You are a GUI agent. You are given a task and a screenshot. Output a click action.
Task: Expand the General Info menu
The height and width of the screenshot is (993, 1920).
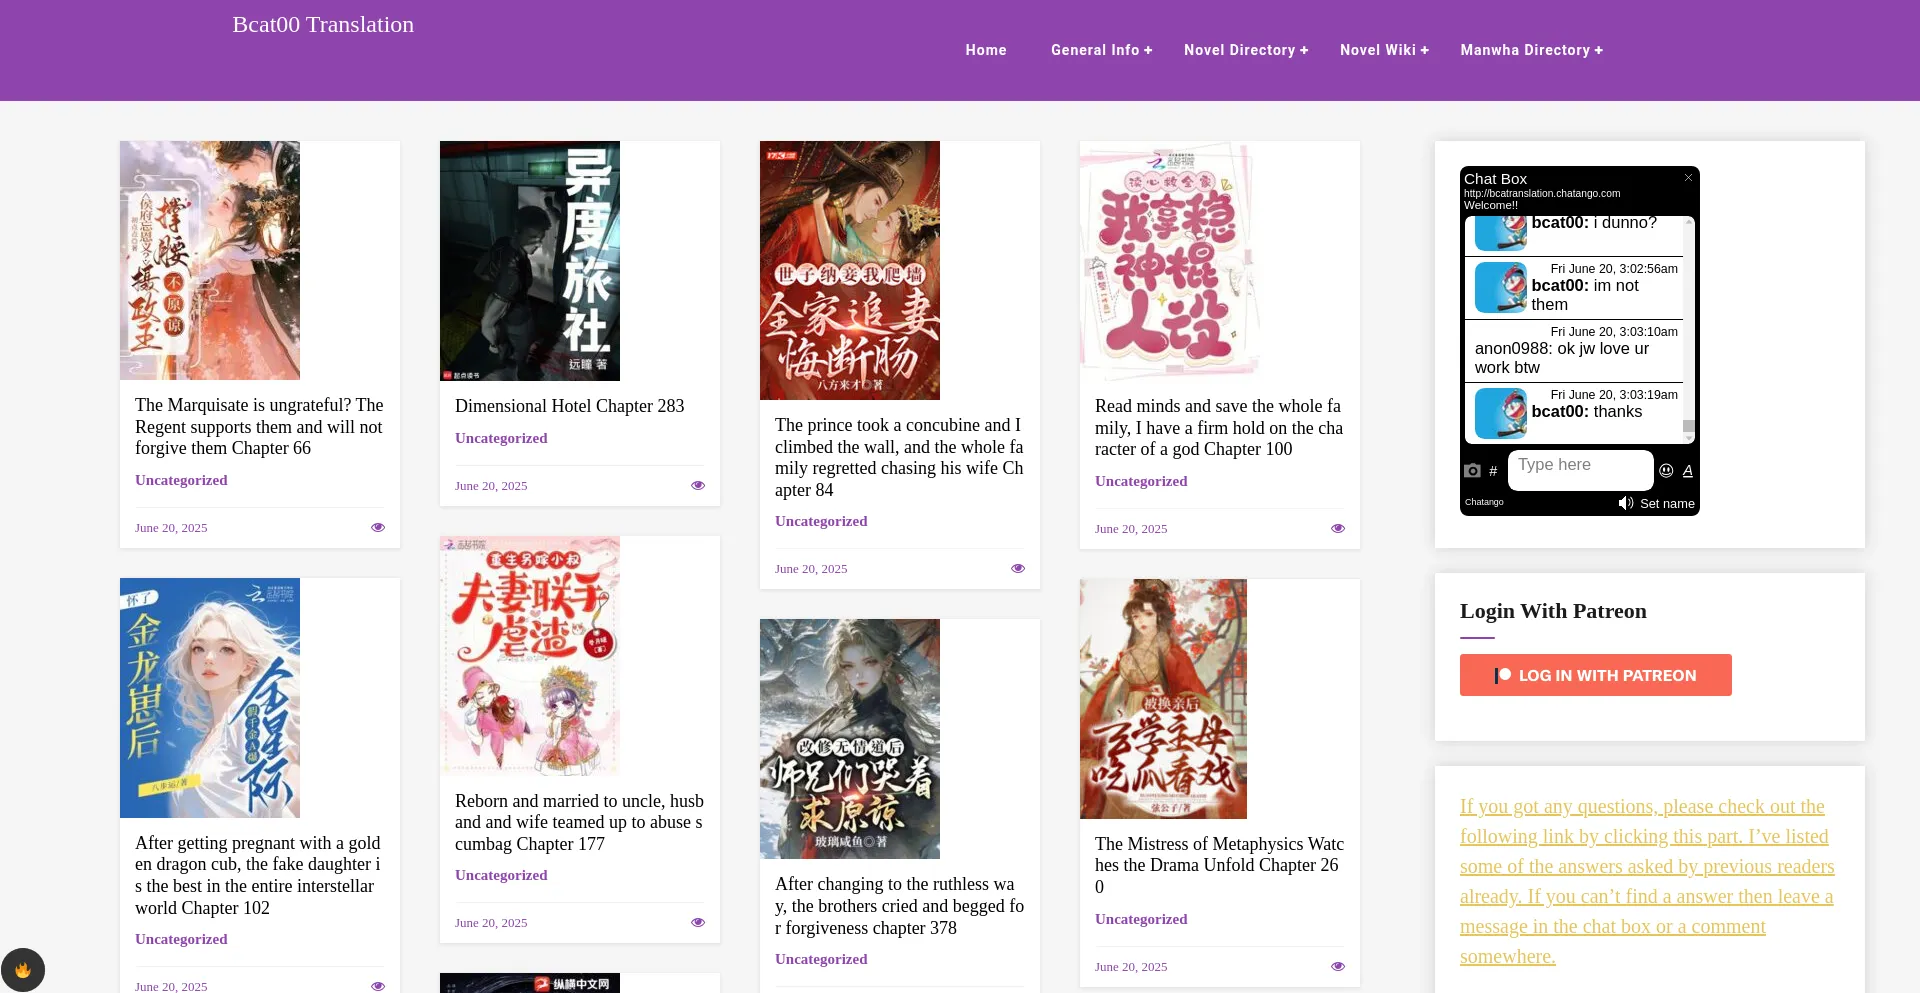click(1101, 50)
